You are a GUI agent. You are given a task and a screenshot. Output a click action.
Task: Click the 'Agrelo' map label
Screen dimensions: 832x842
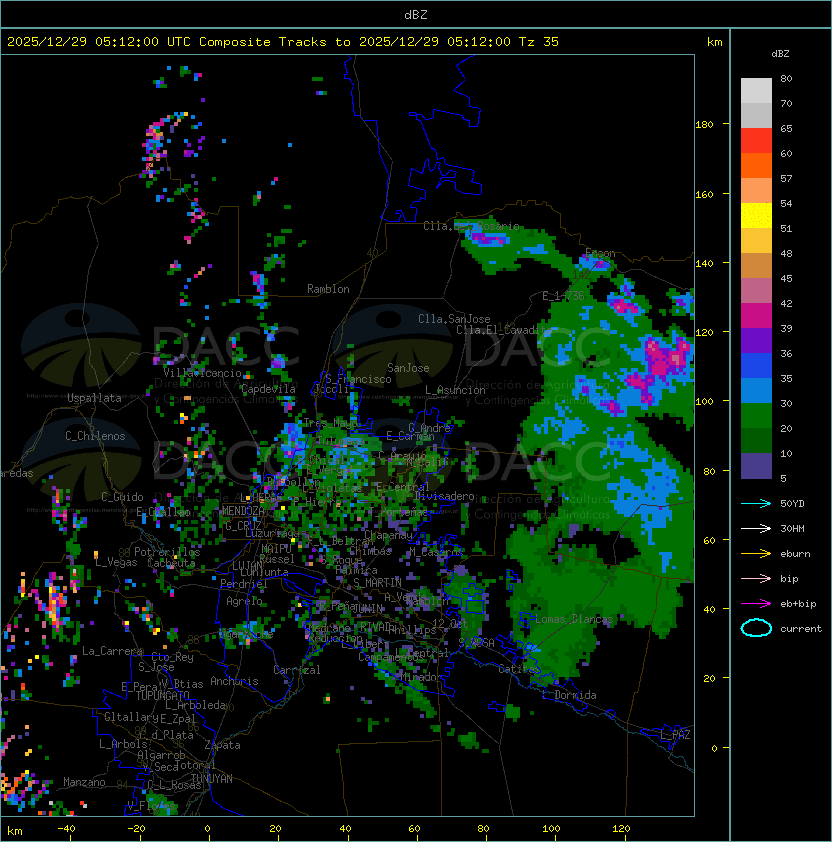244,601
